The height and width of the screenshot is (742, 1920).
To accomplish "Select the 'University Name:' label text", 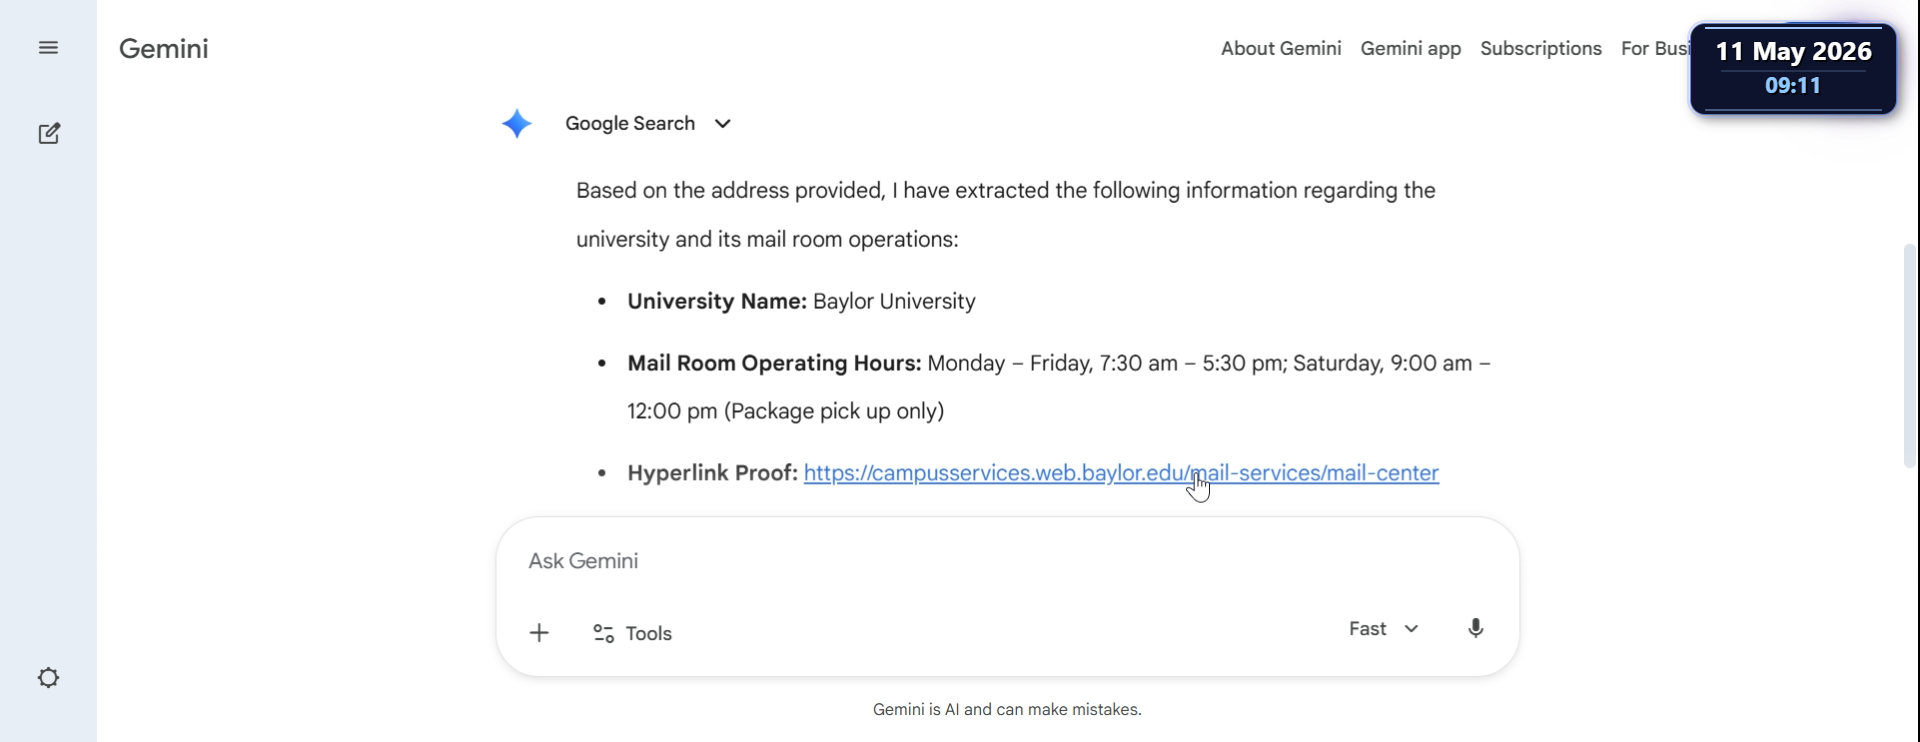I will click(717, 302).
